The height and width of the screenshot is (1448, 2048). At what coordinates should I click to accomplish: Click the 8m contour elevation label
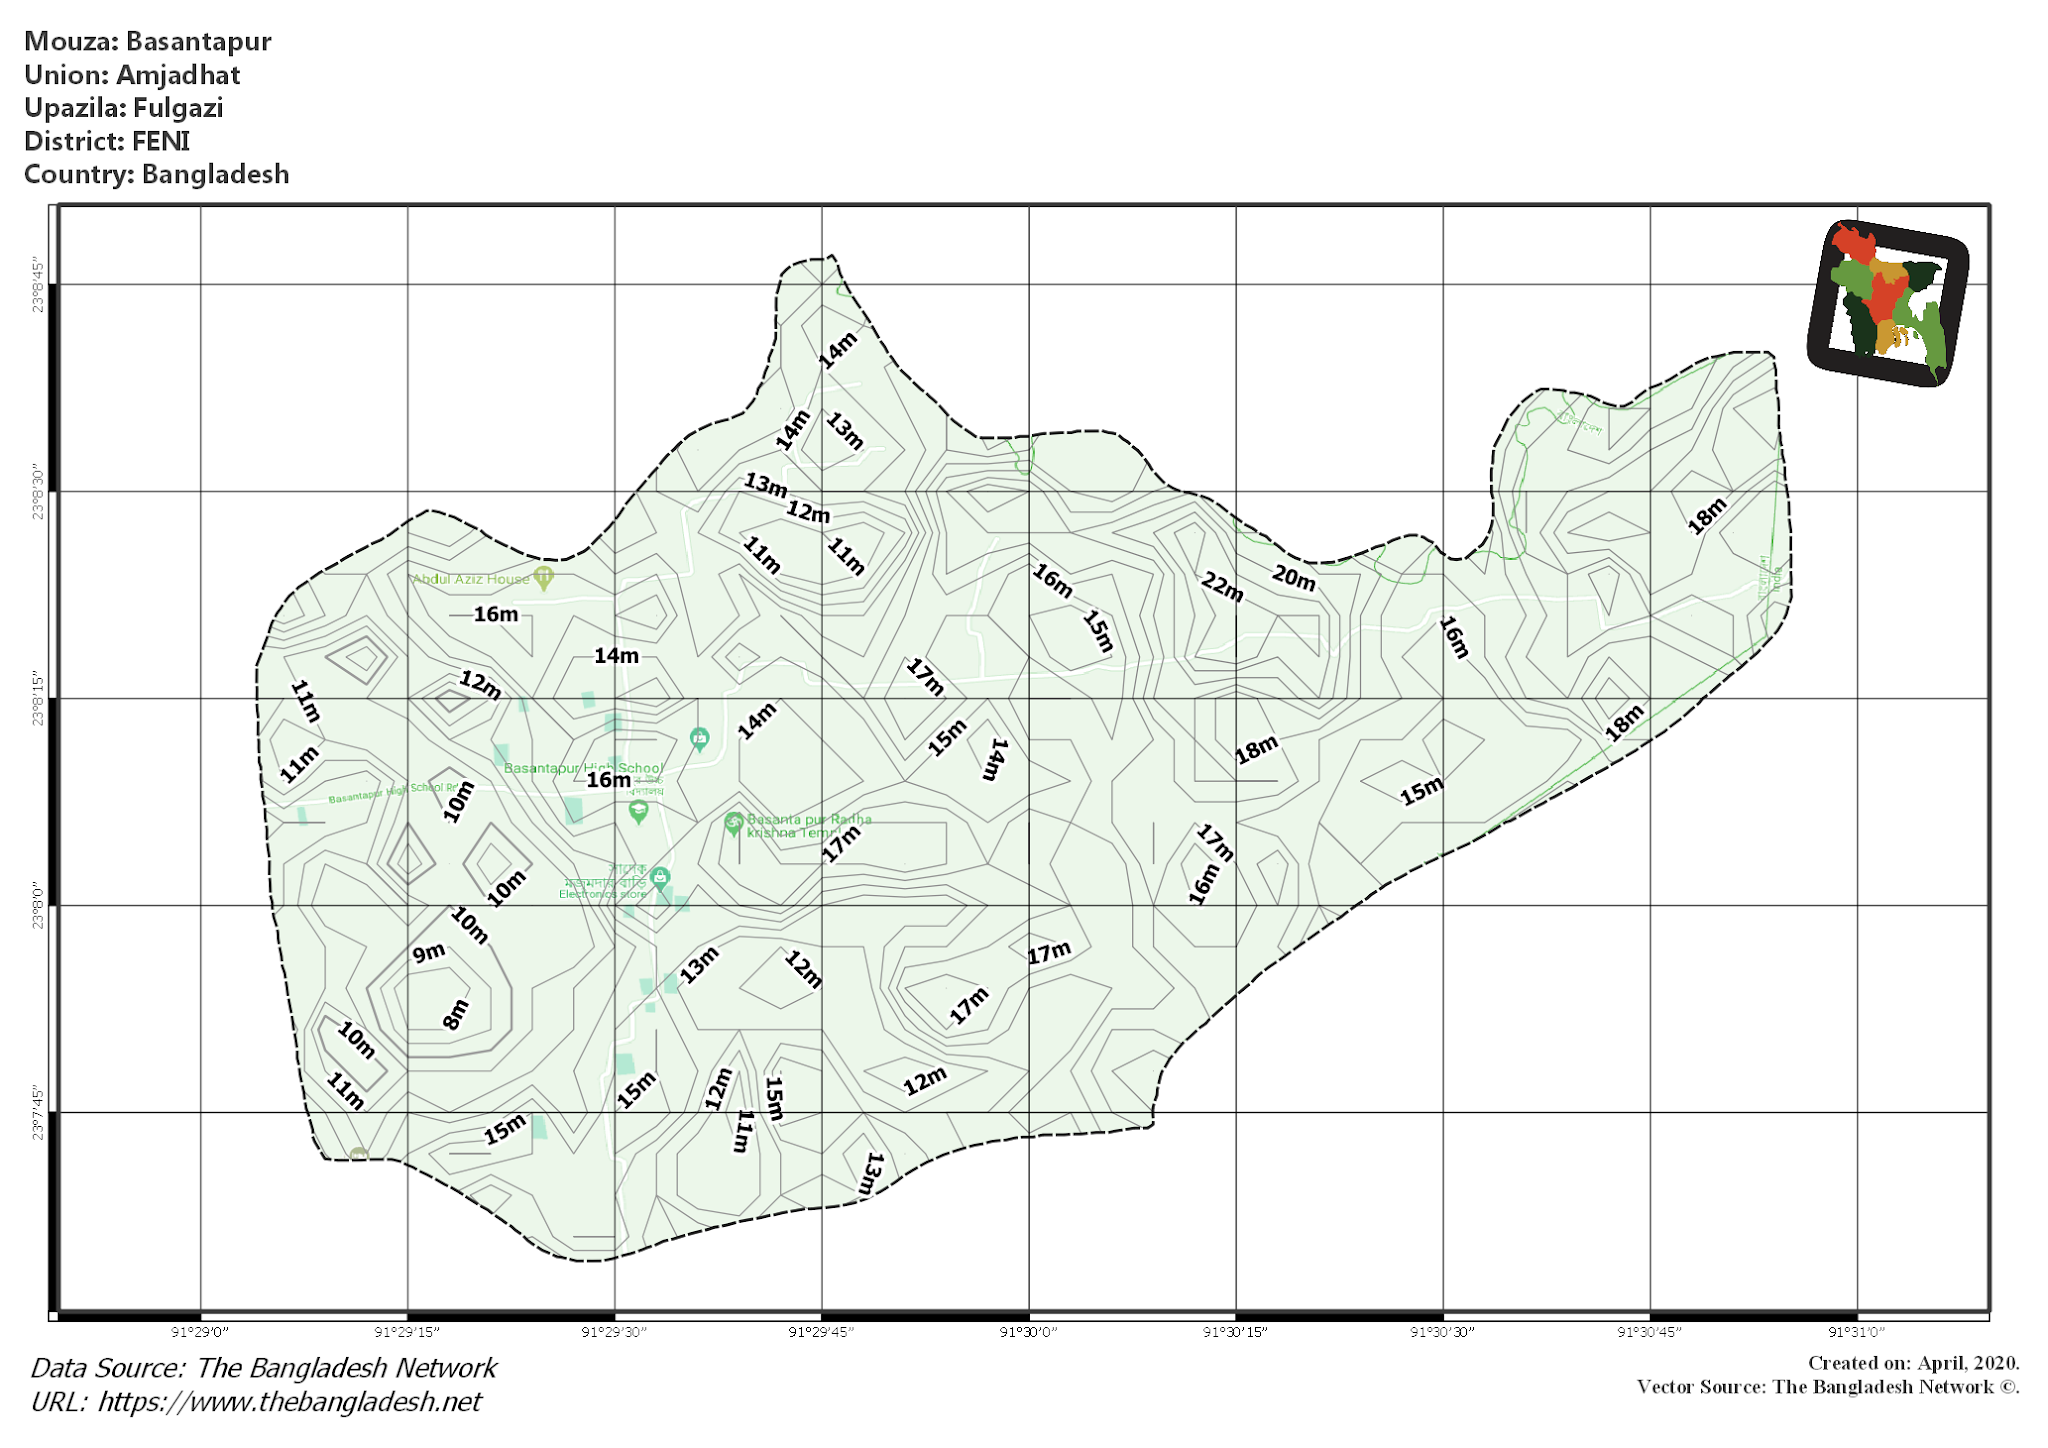pyautogui.click(x=455, y=1014)
